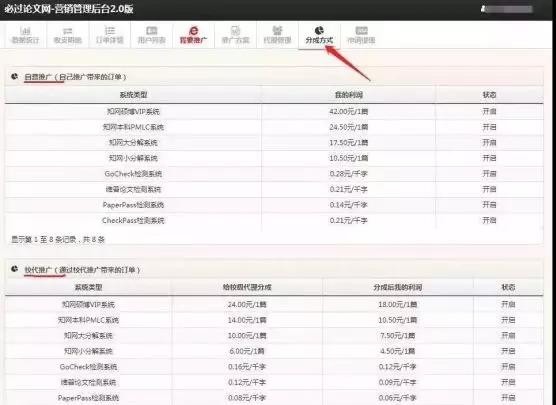Select the 推广方案 tab
556x405 pixels.
tap(235, 35)
